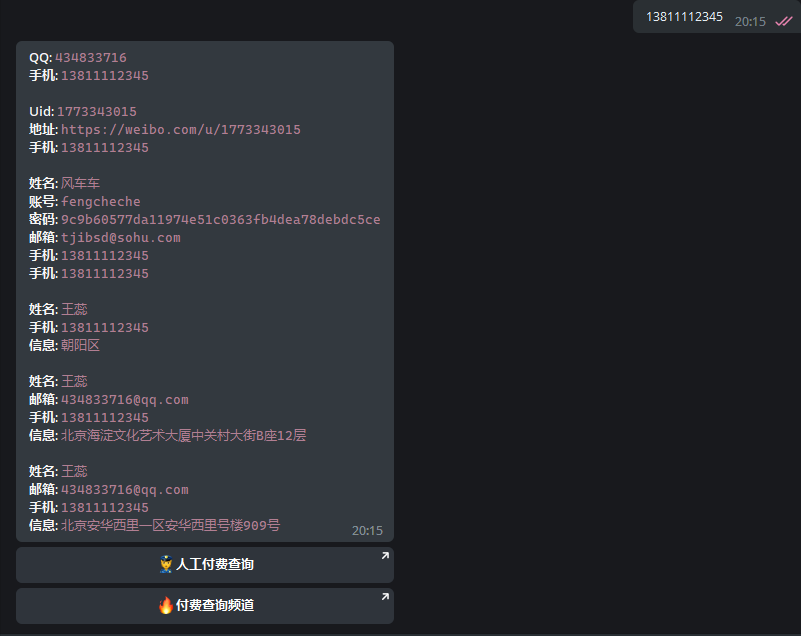Screen dimensions: 801x636
Task: Copy the last 信息 address line
Action: tap(170, 526)
